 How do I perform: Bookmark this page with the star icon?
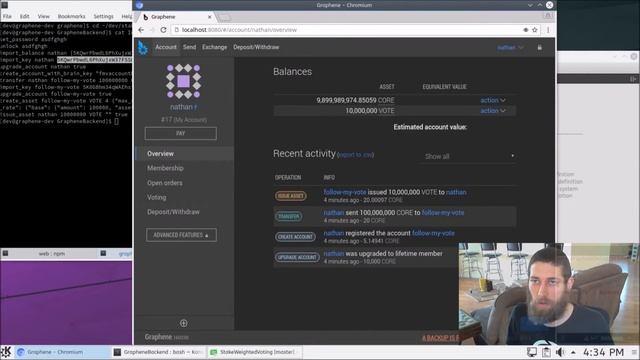pyautogui.click(x=535, y=30)
